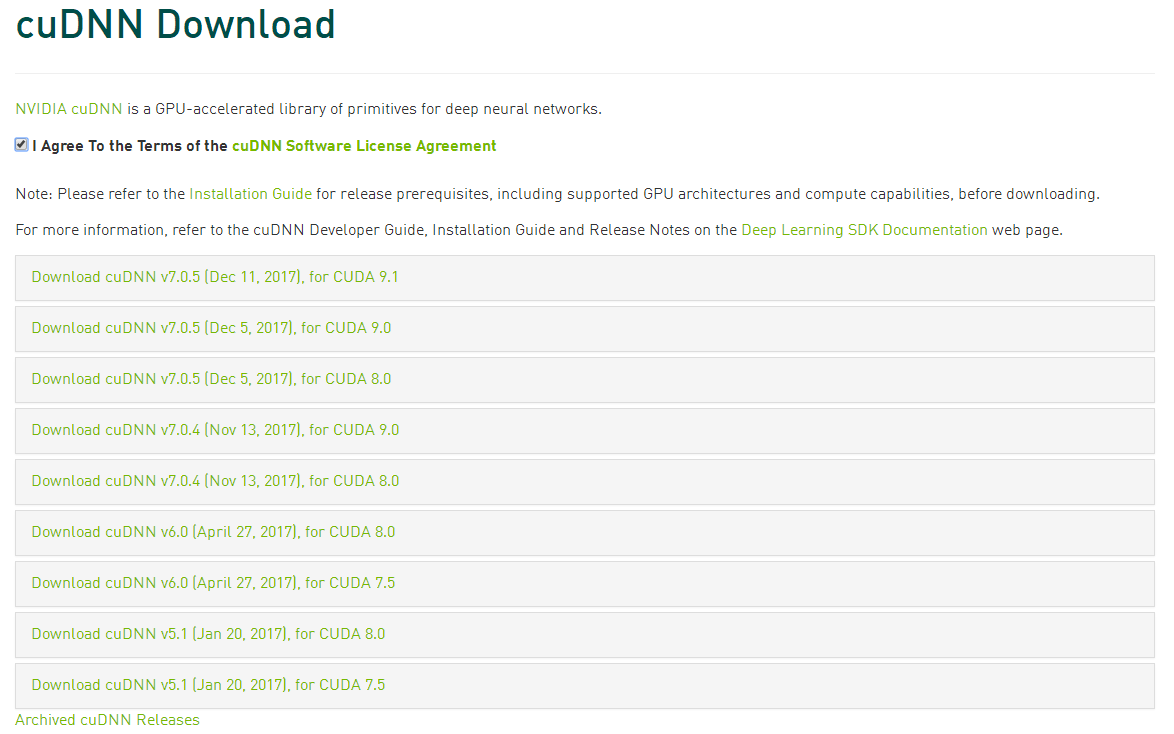
Task: Uncheck the I Agree To the Terms checkbox
Action: pyautogui.click(x=21, y=145)
